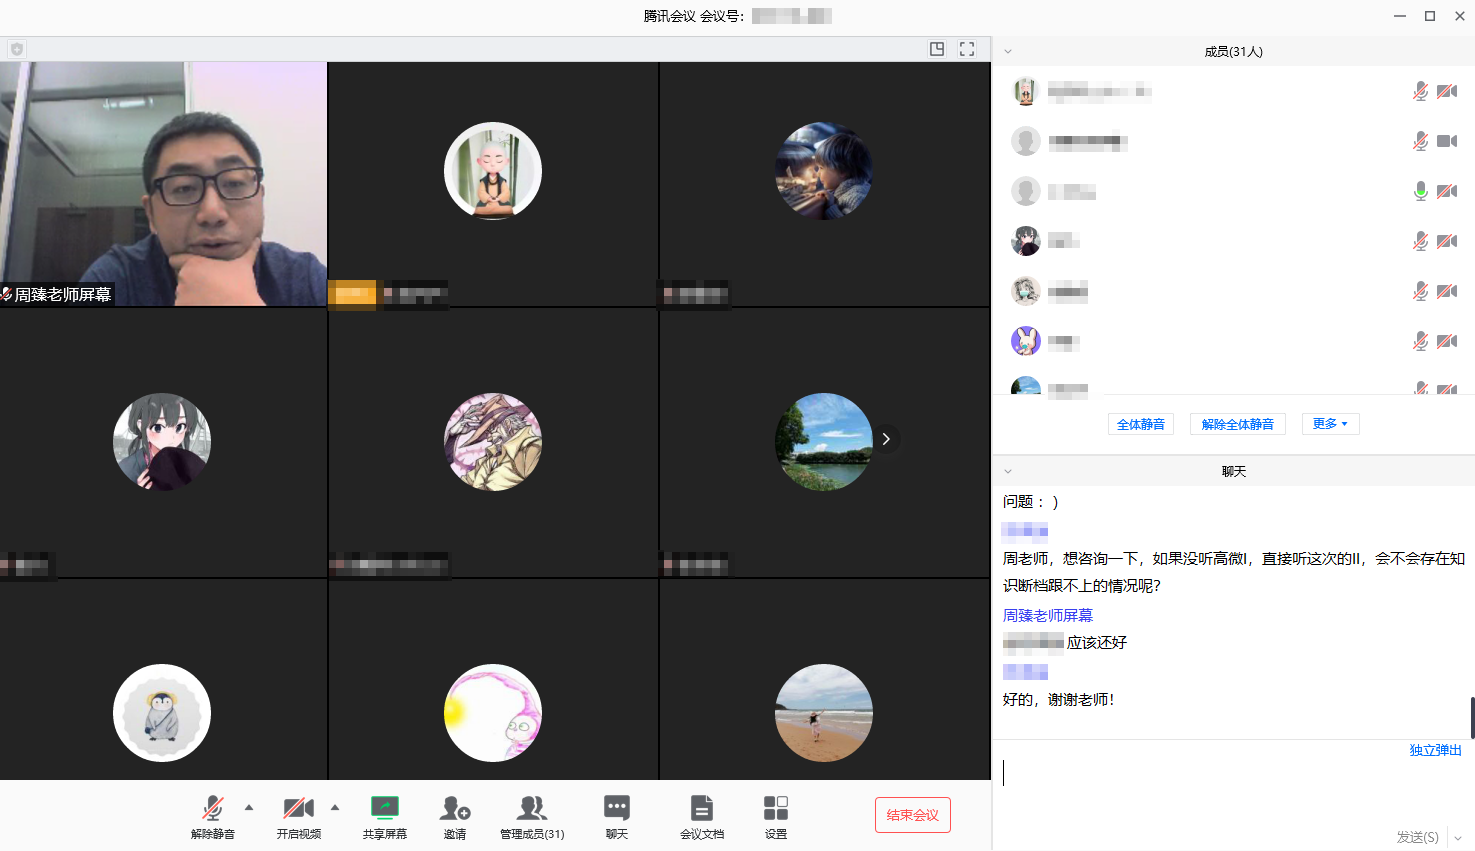Switch video layout using the top-right layout icon
1475x851 pixels.
936,48
